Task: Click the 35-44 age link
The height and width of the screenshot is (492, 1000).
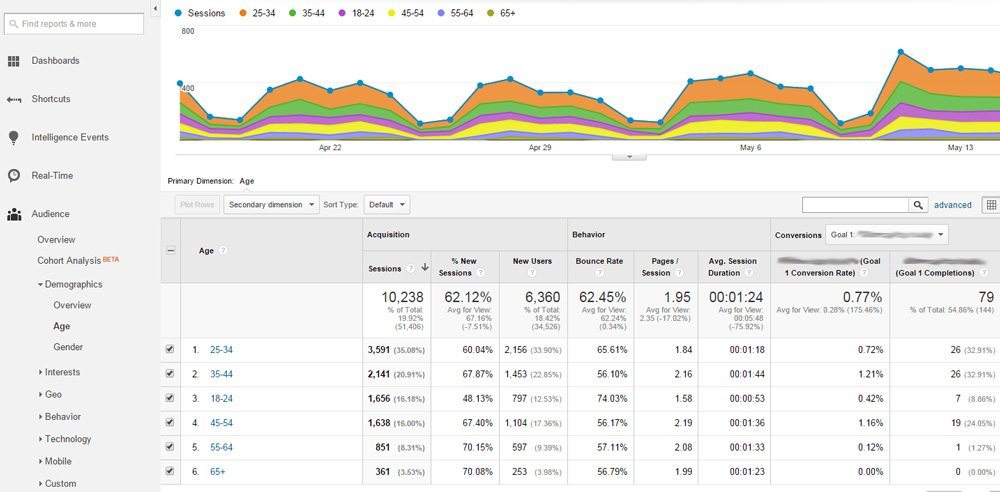Action: click(x=221, y=374)
